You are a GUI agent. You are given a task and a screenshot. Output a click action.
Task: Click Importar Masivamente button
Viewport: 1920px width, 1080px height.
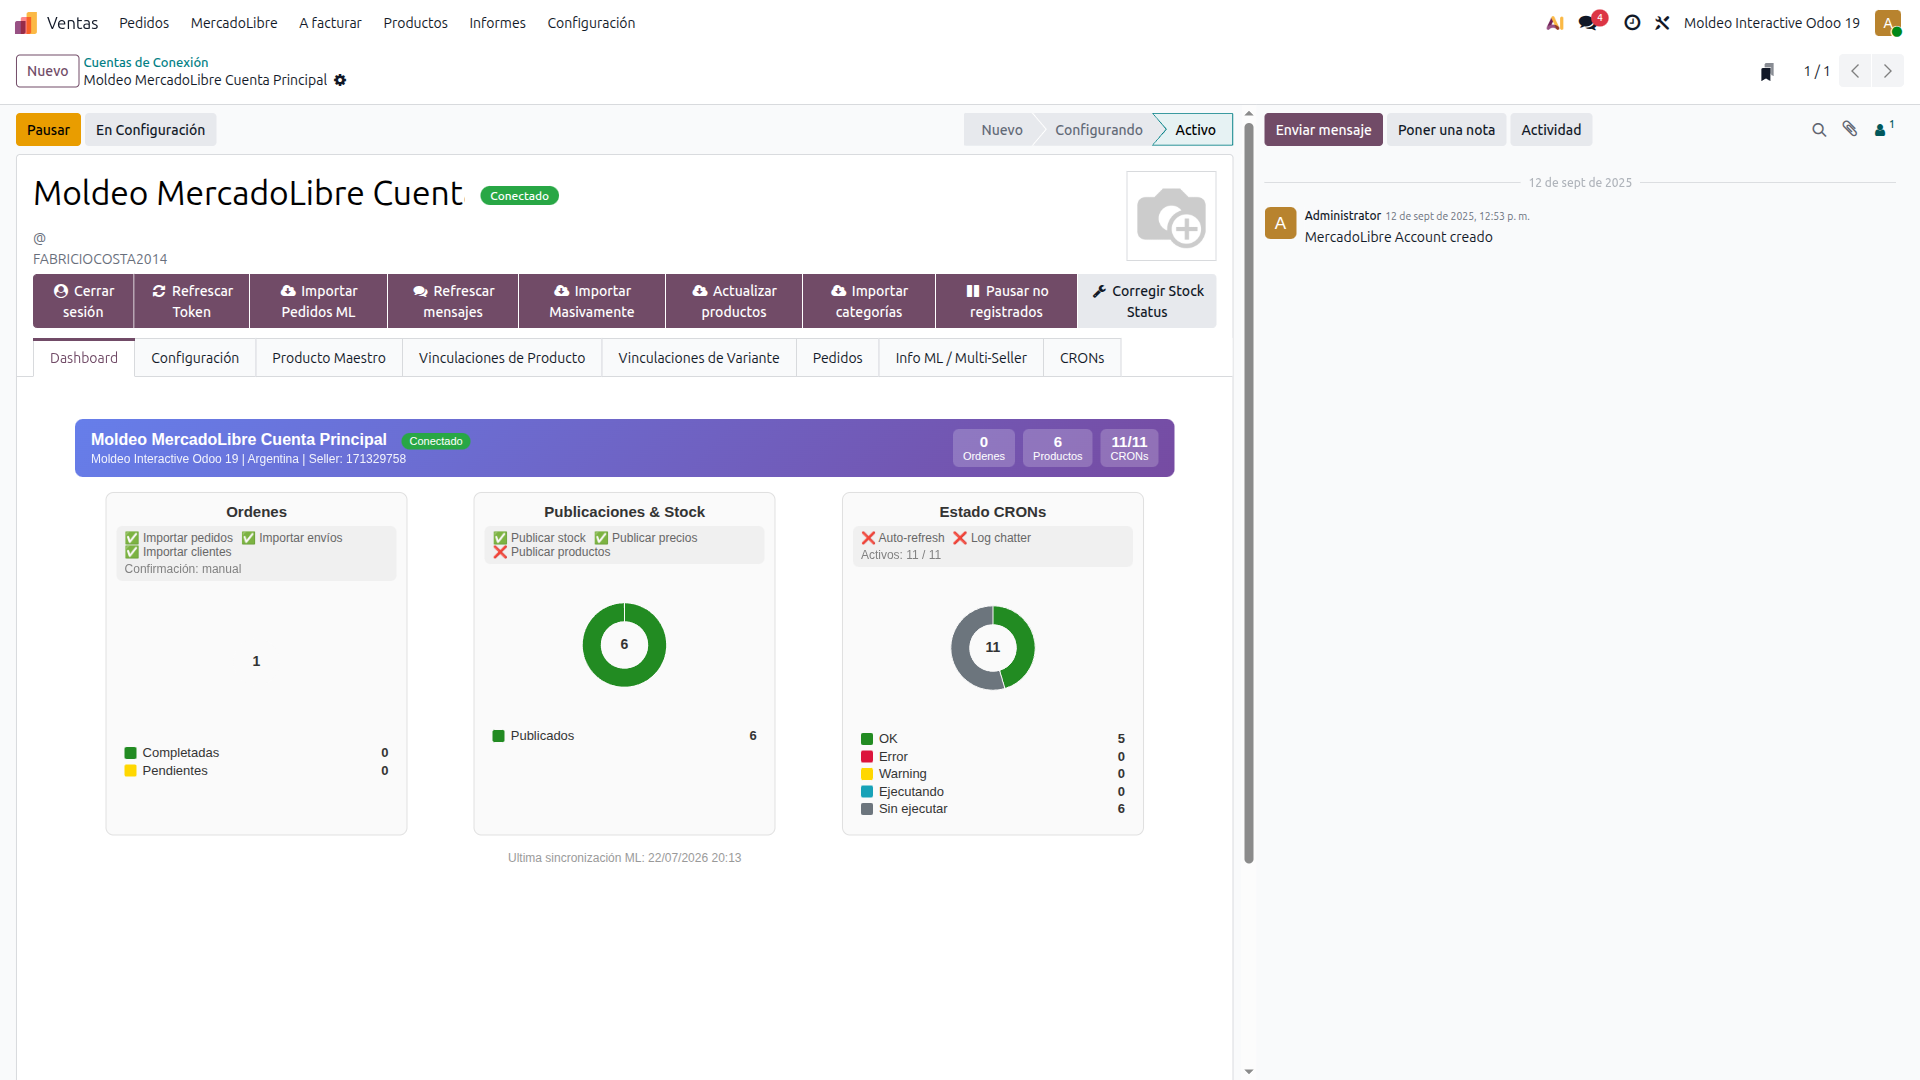pos(592,301)
